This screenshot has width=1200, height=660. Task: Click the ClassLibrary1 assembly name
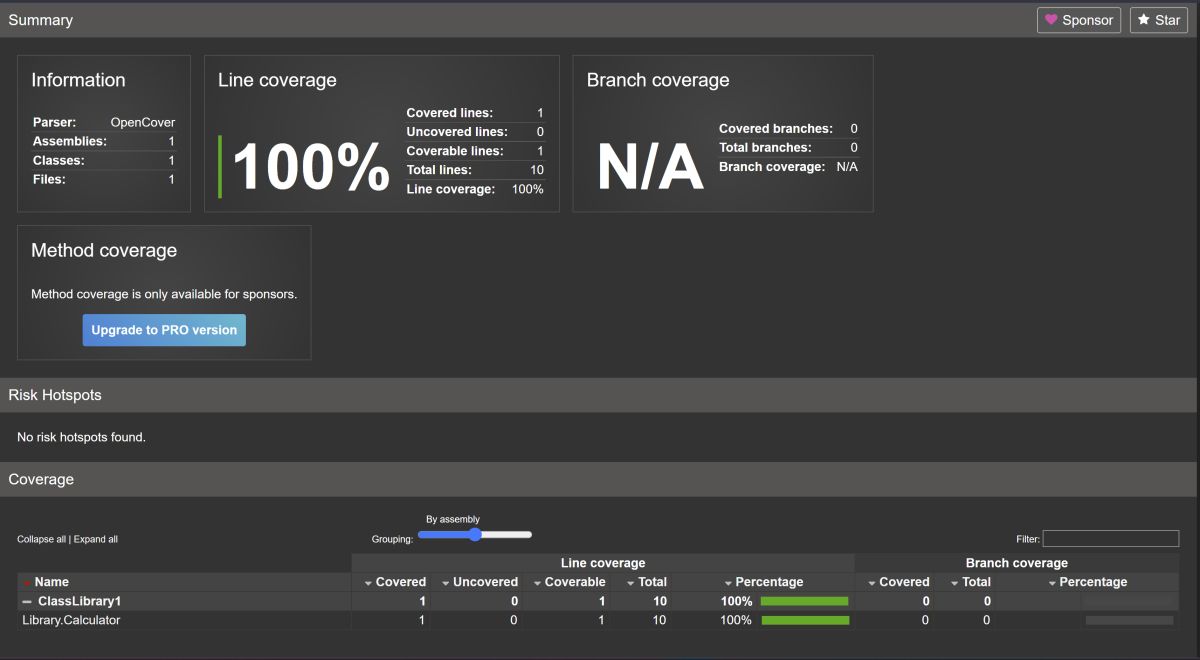(79, 602)
